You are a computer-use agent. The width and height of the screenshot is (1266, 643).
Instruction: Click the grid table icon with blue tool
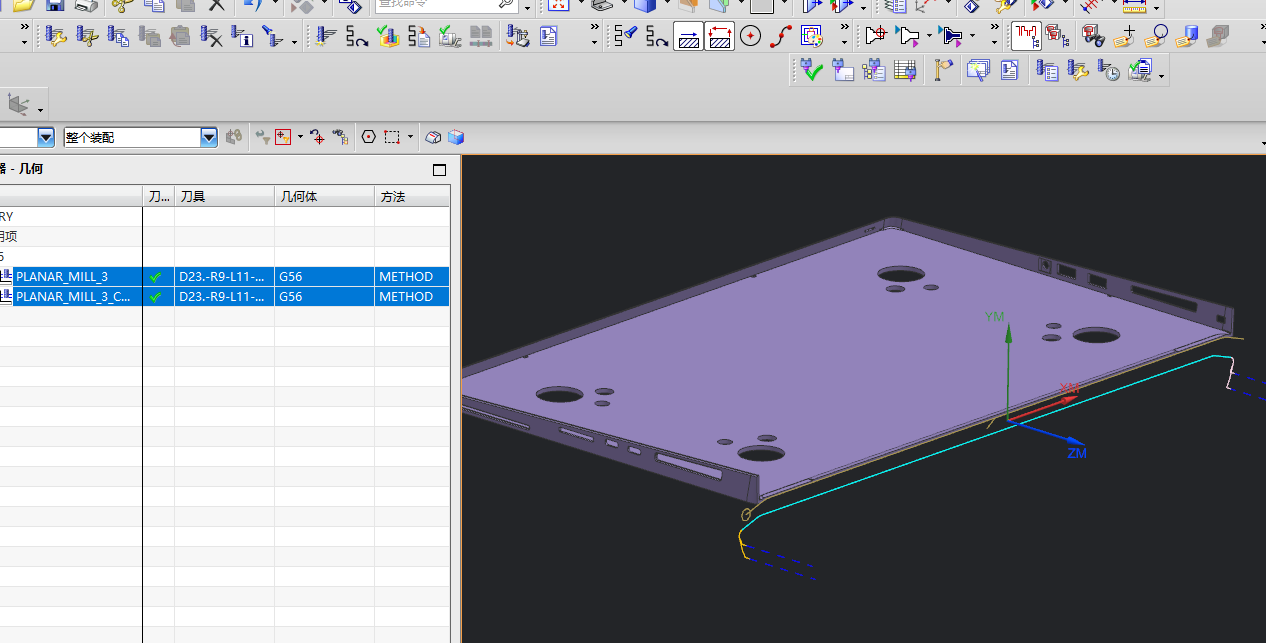[x=905, y=70]
